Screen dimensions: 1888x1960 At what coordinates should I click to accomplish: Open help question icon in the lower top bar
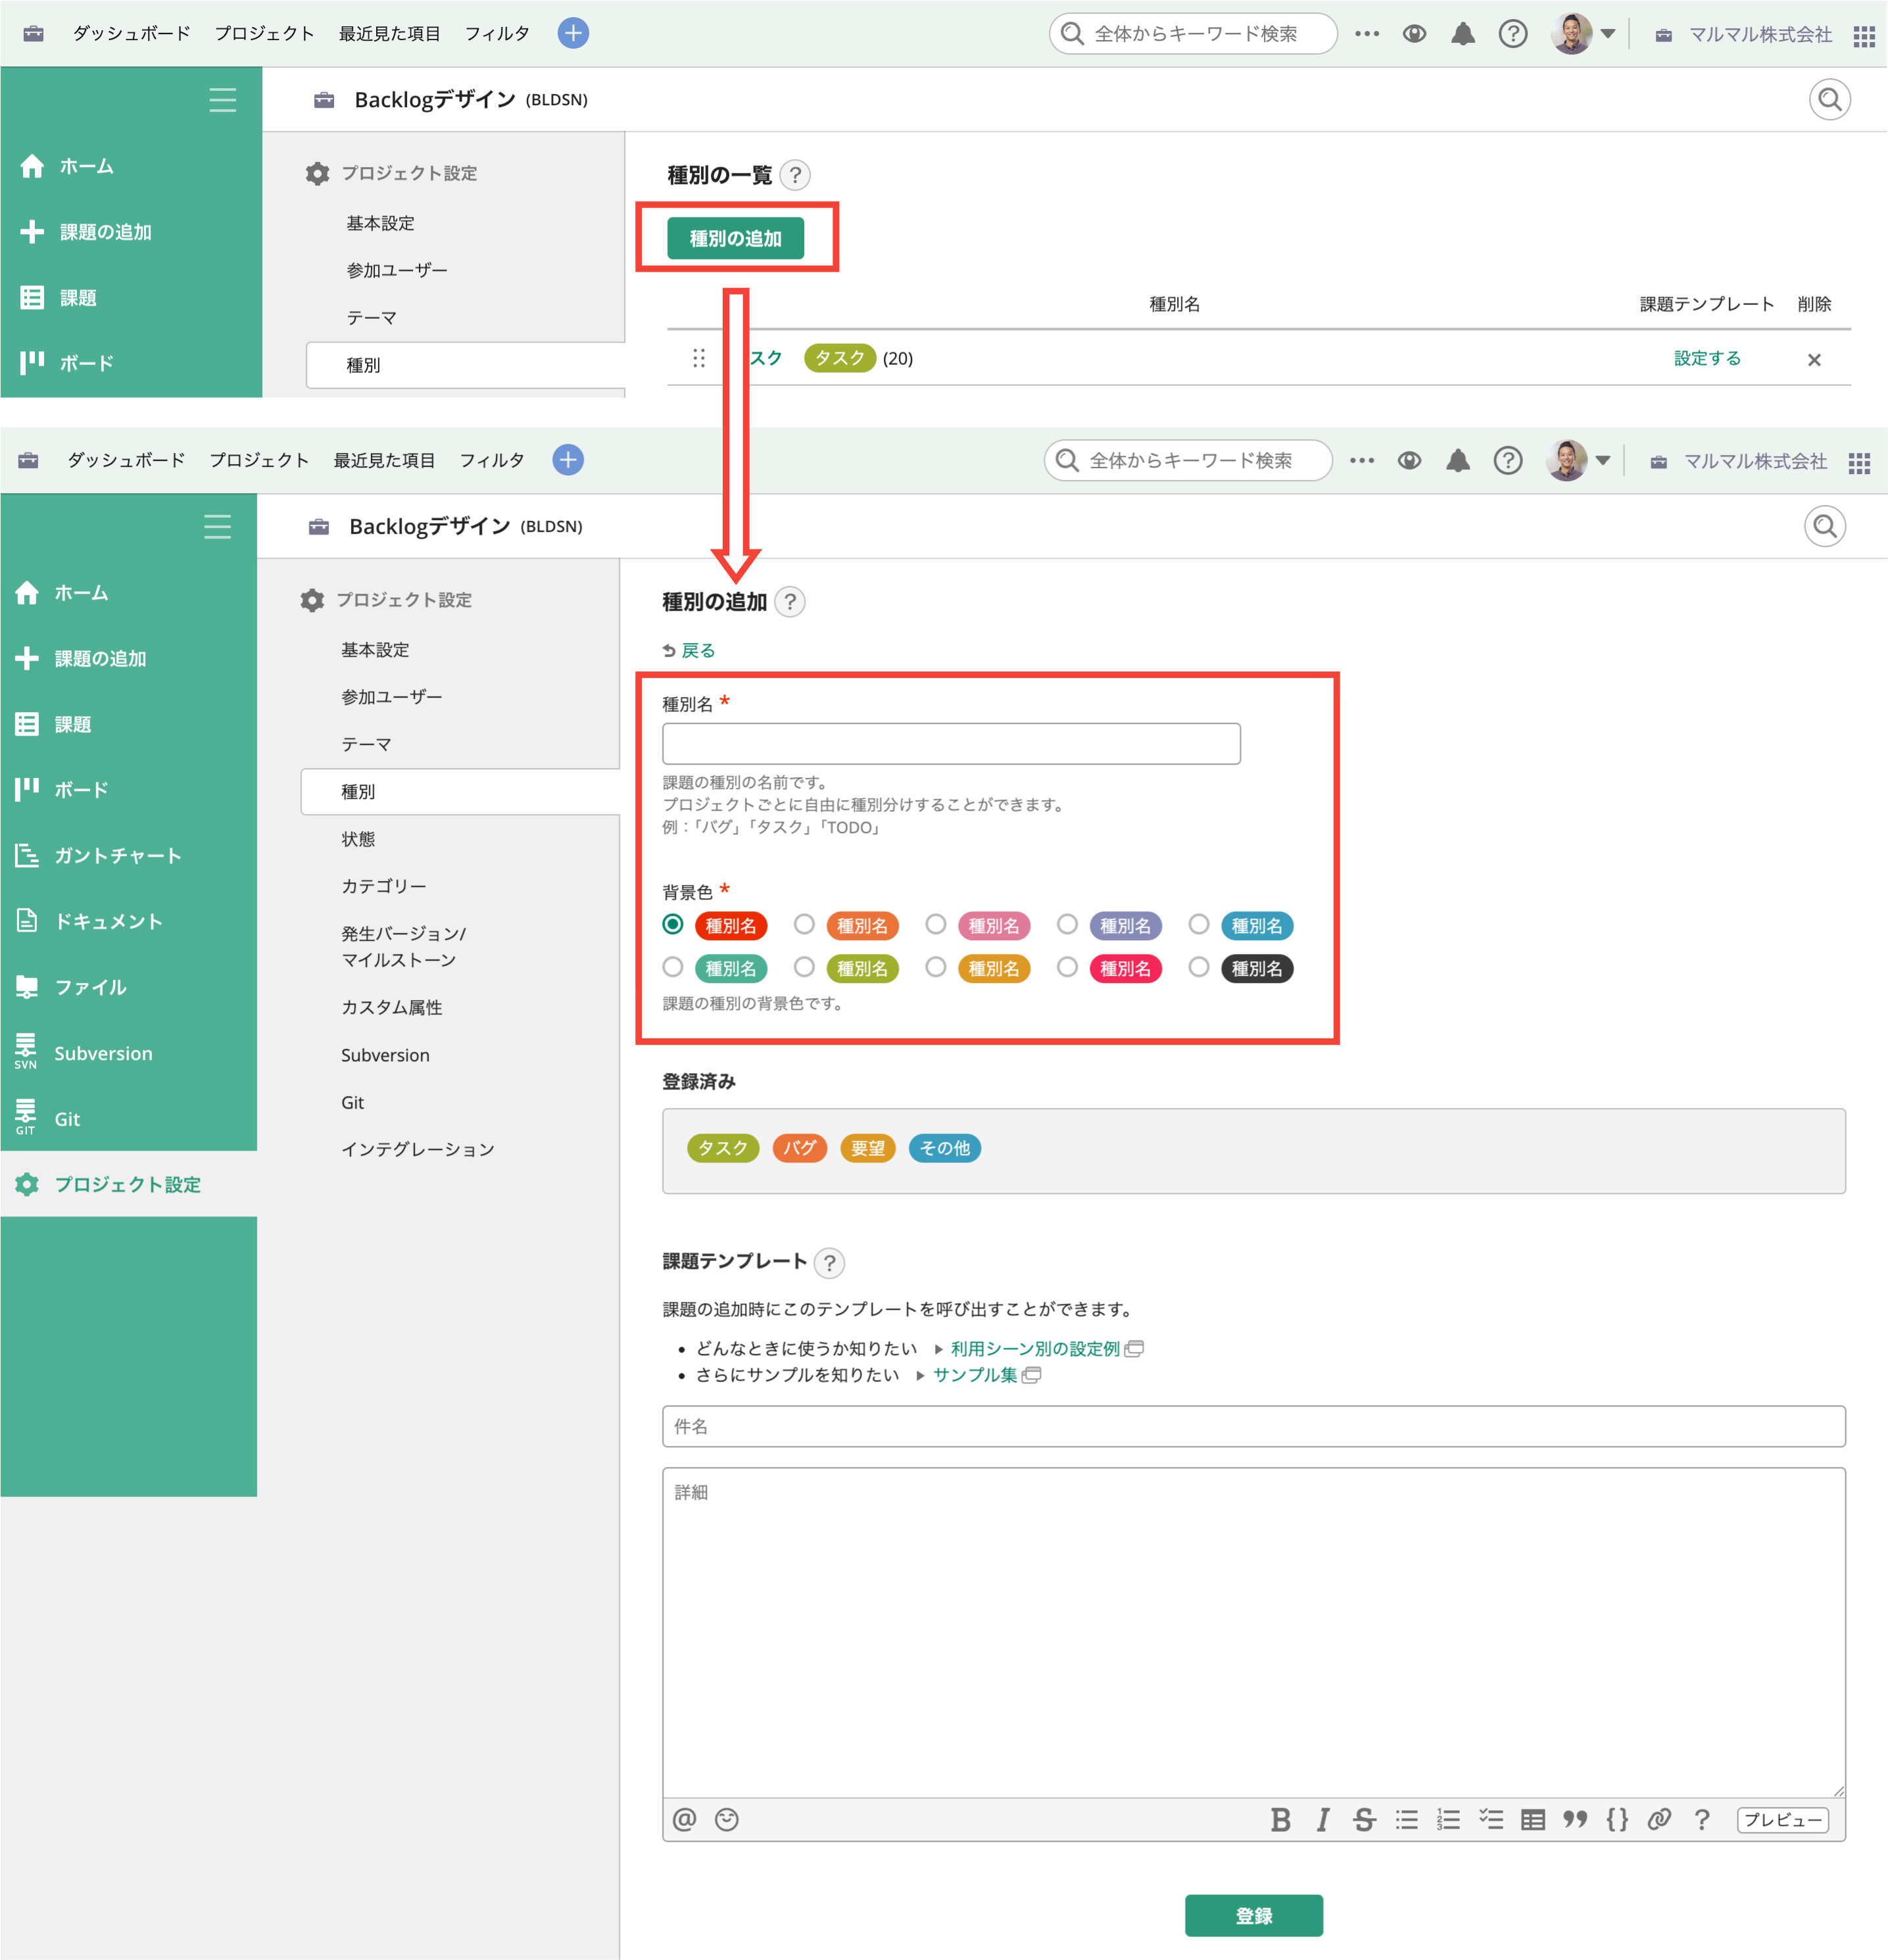[x=1507, y=460]
